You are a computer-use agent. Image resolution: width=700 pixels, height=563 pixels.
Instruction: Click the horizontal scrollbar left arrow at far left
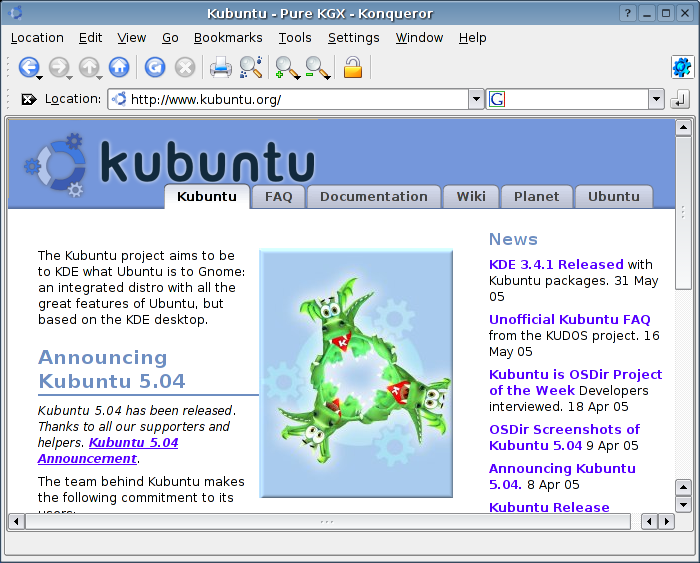[16, 521]
